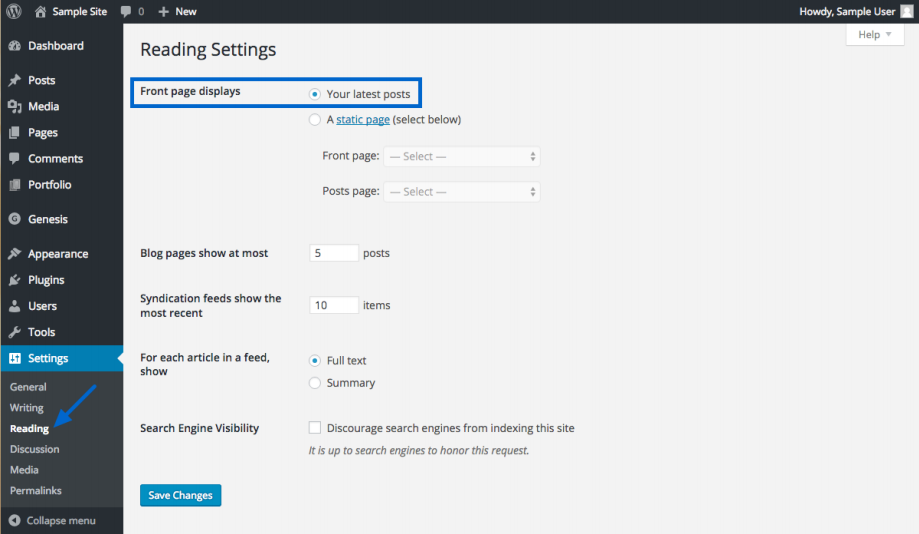
Task: Follow the 'static page' hyperlink
Action: coord(362,120)
